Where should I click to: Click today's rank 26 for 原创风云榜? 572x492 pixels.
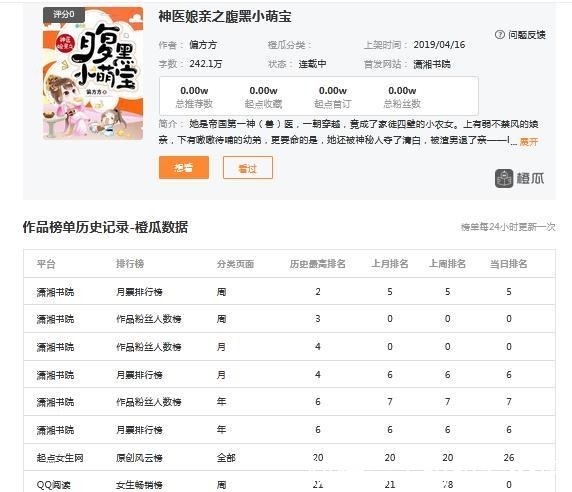coord(509,458)
